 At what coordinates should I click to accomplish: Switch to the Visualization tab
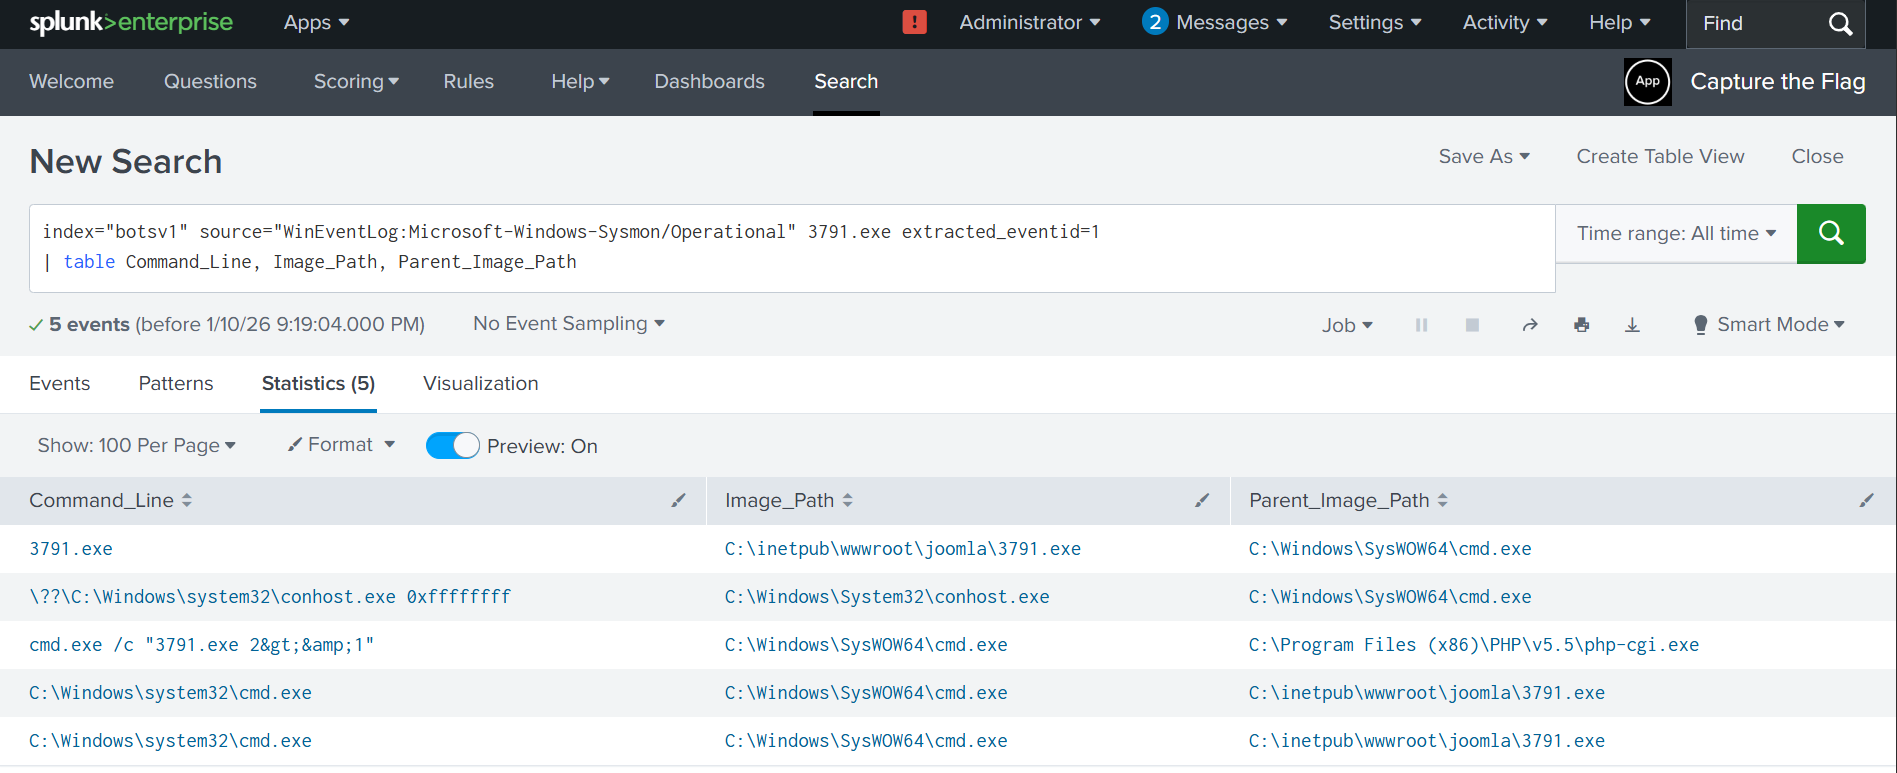[480, 384]
